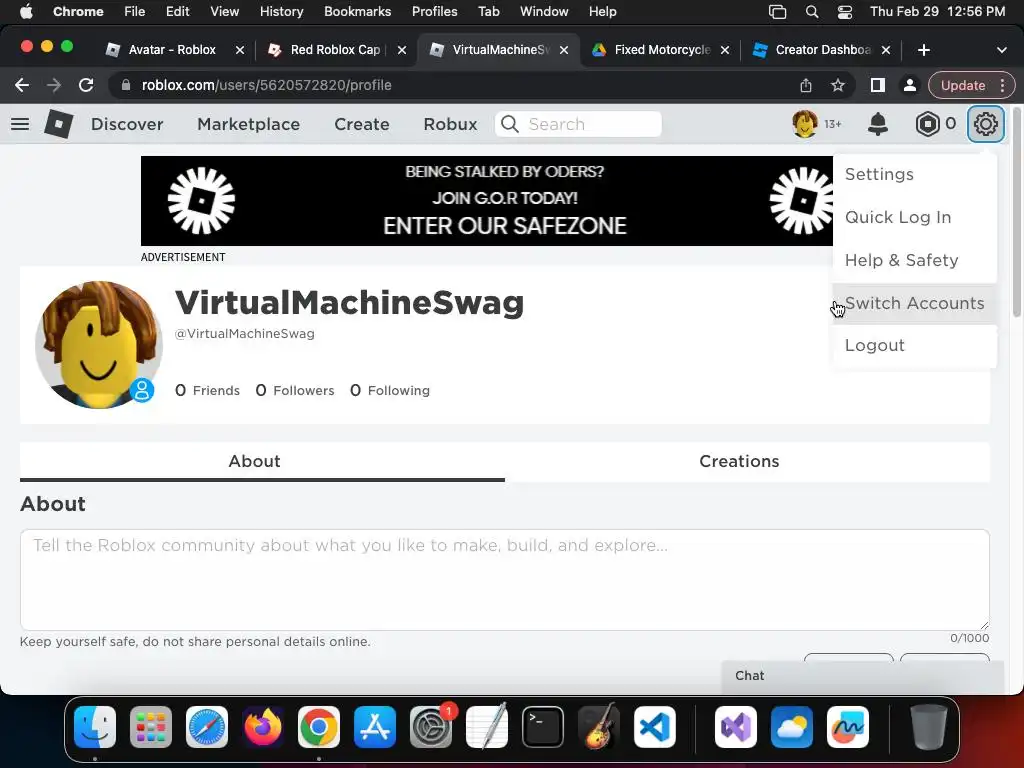The width and height of the screenshot is (1024, 768).
Task: Close the Avatar - Roblox tab
Action: pyautogui.click(x=240, y=50)
